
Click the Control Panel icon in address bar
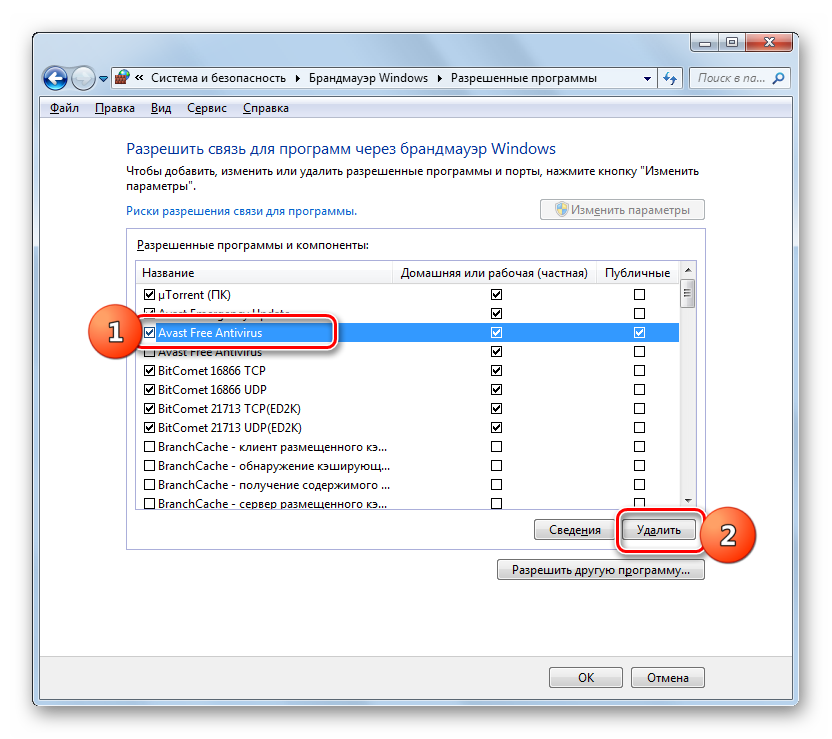122,78
